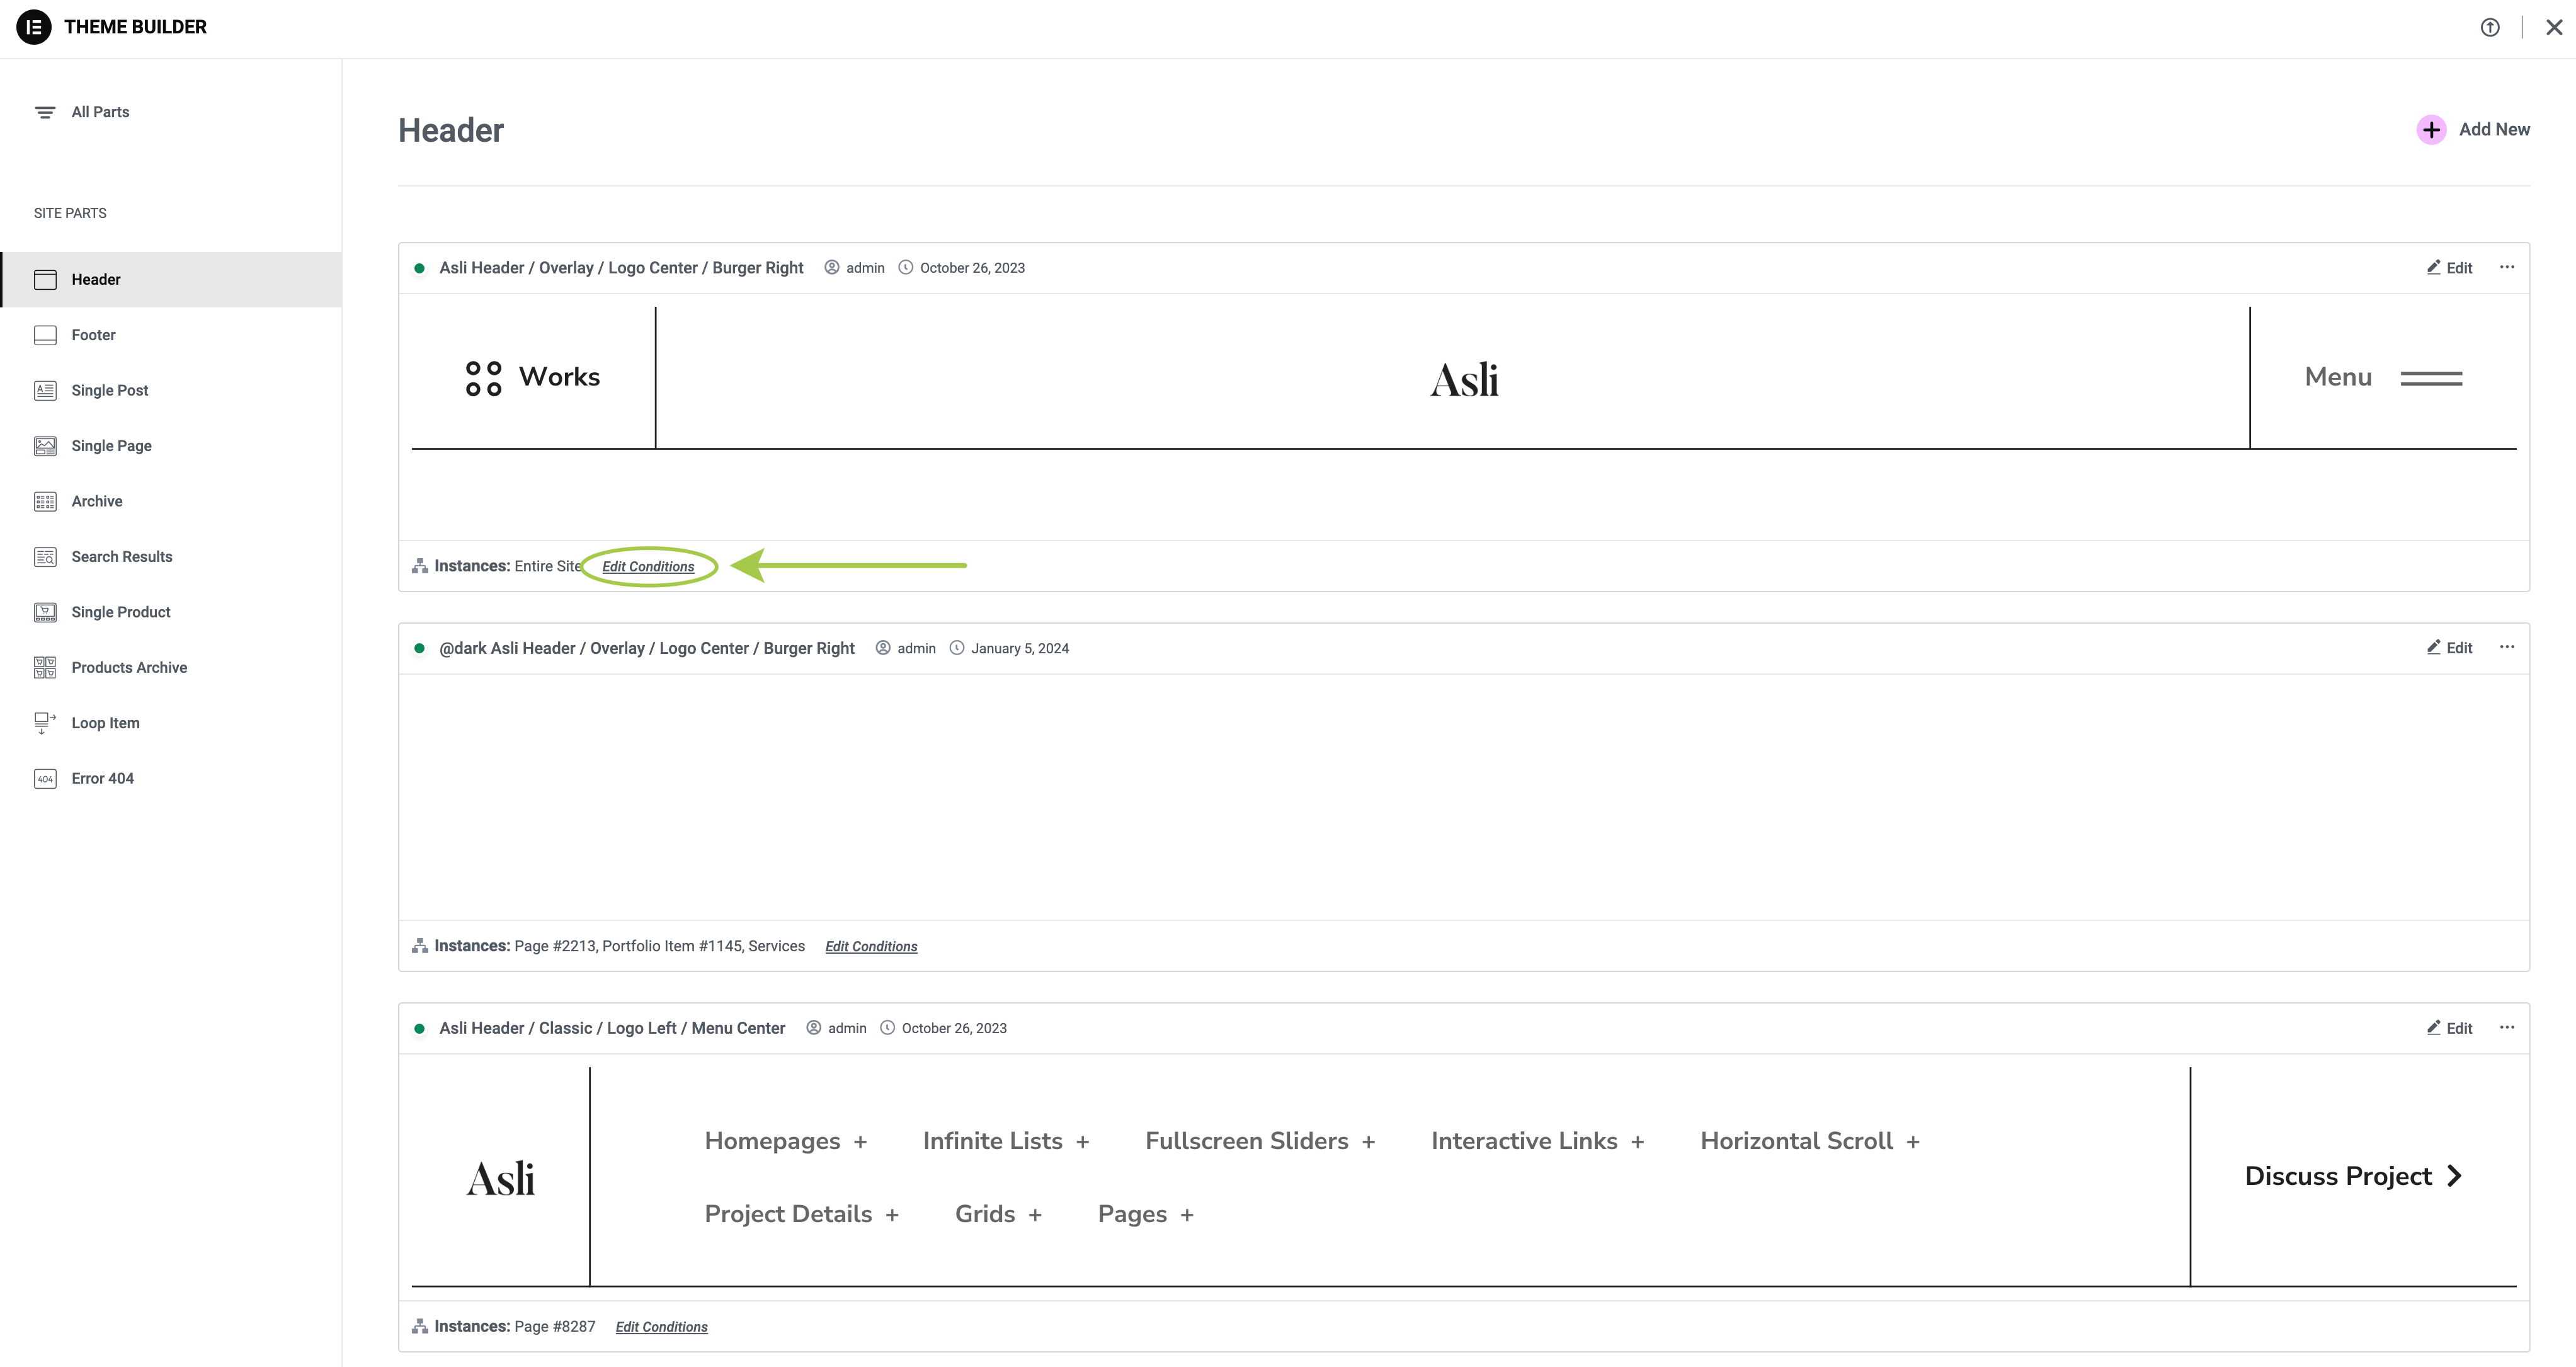Screen dimensions: 2576x1367
Task: Edit Conditions for Page #8287 header
Action: coord(661,1327)
